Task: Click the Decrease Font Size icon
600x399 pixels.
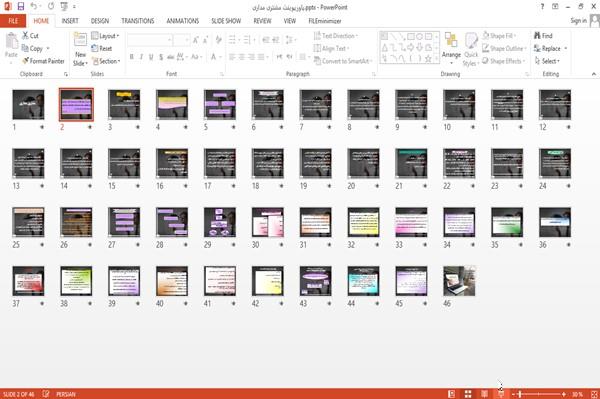Action: click(205, 39)
